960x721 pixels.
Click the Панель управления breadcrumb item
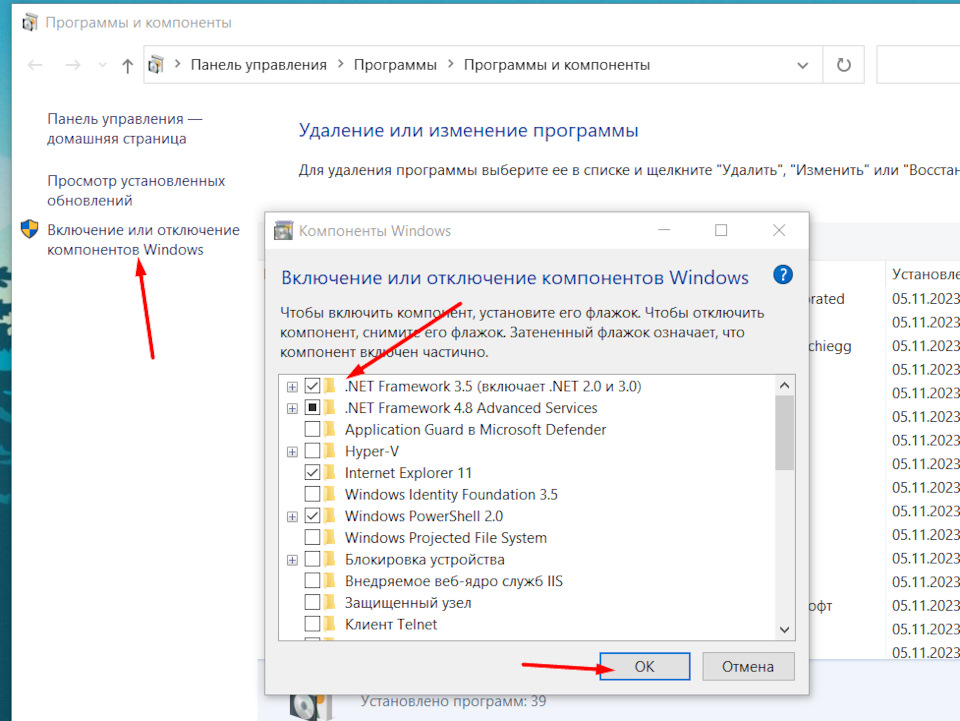(x=258, y=65)
